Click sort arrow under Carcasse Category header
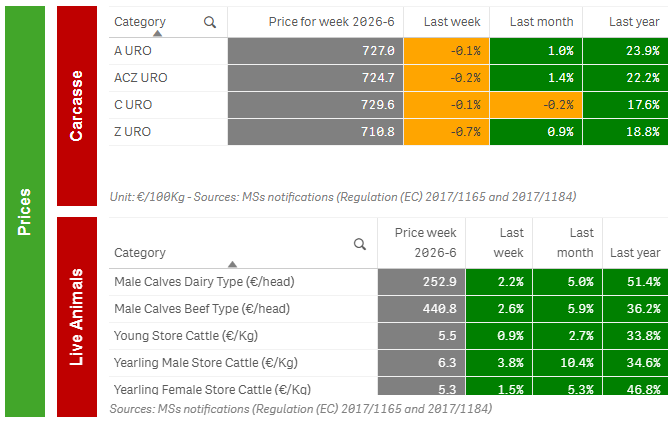The height and width of the screenshot is (422, 671). [156, 33]
